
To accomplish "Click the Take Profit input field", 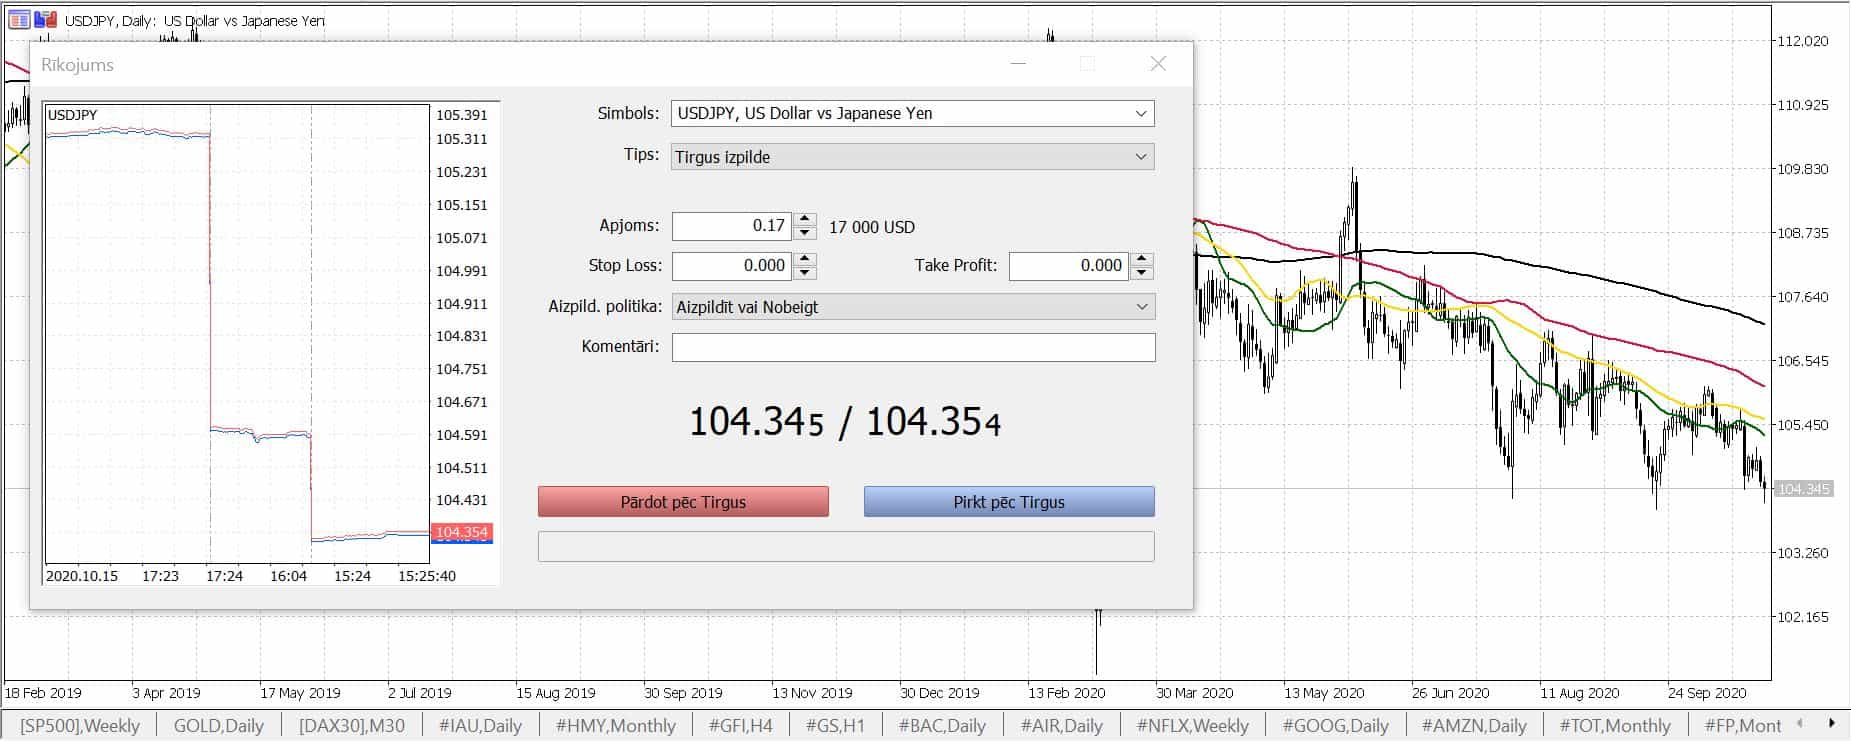I will click(x=1068, y=266).
